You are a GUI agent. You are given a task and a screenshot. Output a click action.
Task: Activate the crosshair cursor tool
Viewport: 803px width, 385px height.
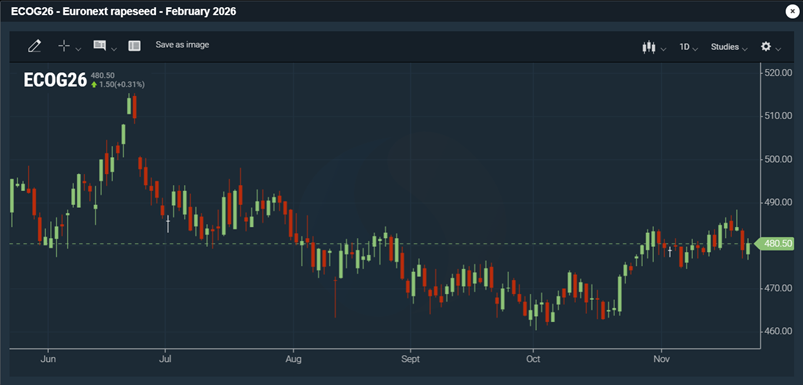(64, 46)
